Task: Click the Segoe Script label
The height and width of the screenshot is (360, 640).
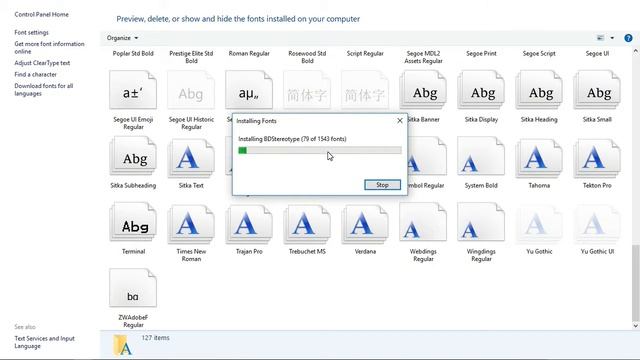Action: click(x=539, y=53)
